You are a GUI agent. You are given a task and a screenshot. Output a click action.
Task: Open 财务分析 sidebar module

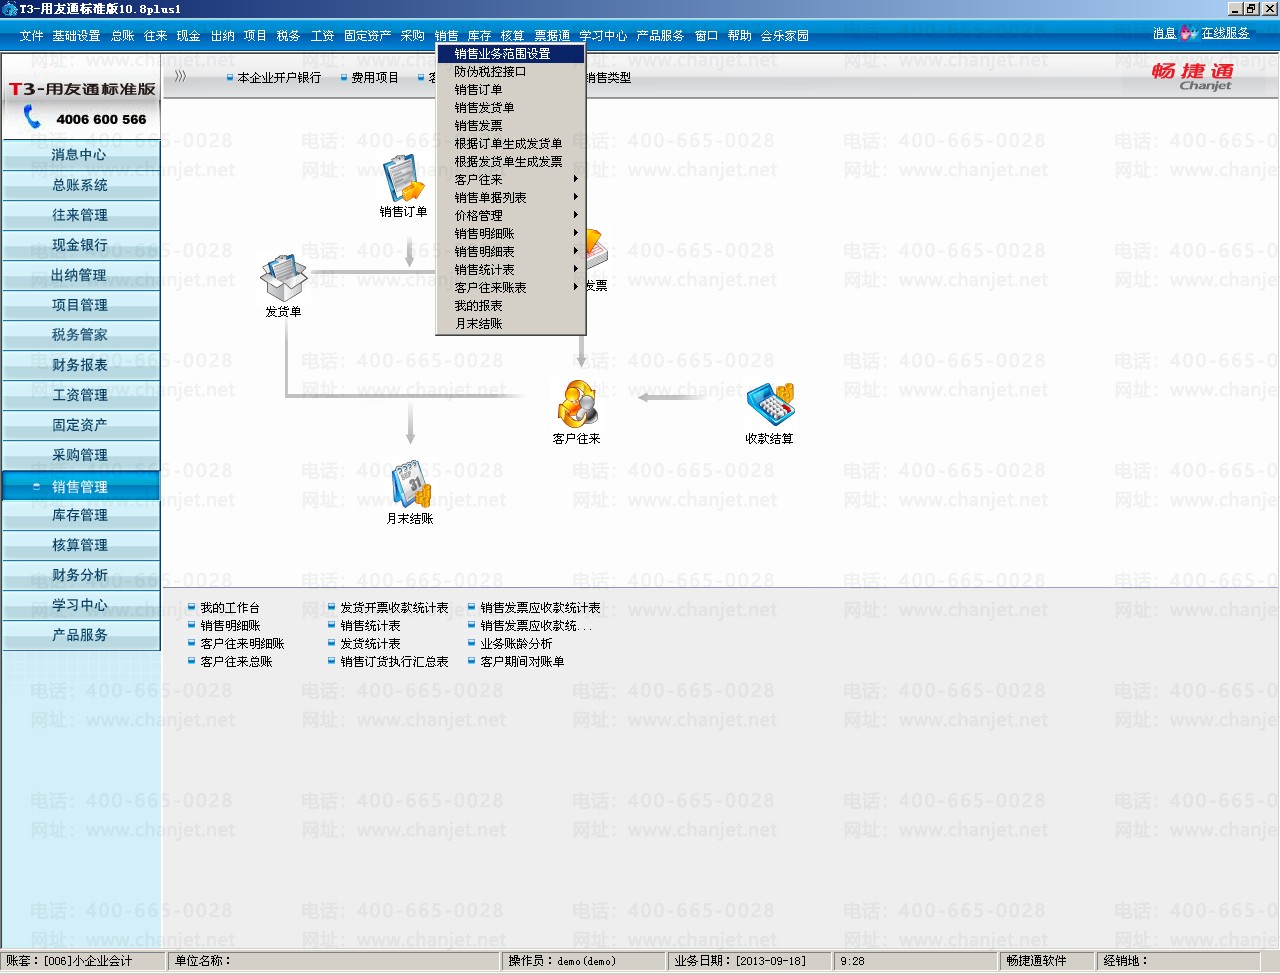coord(80,575)
